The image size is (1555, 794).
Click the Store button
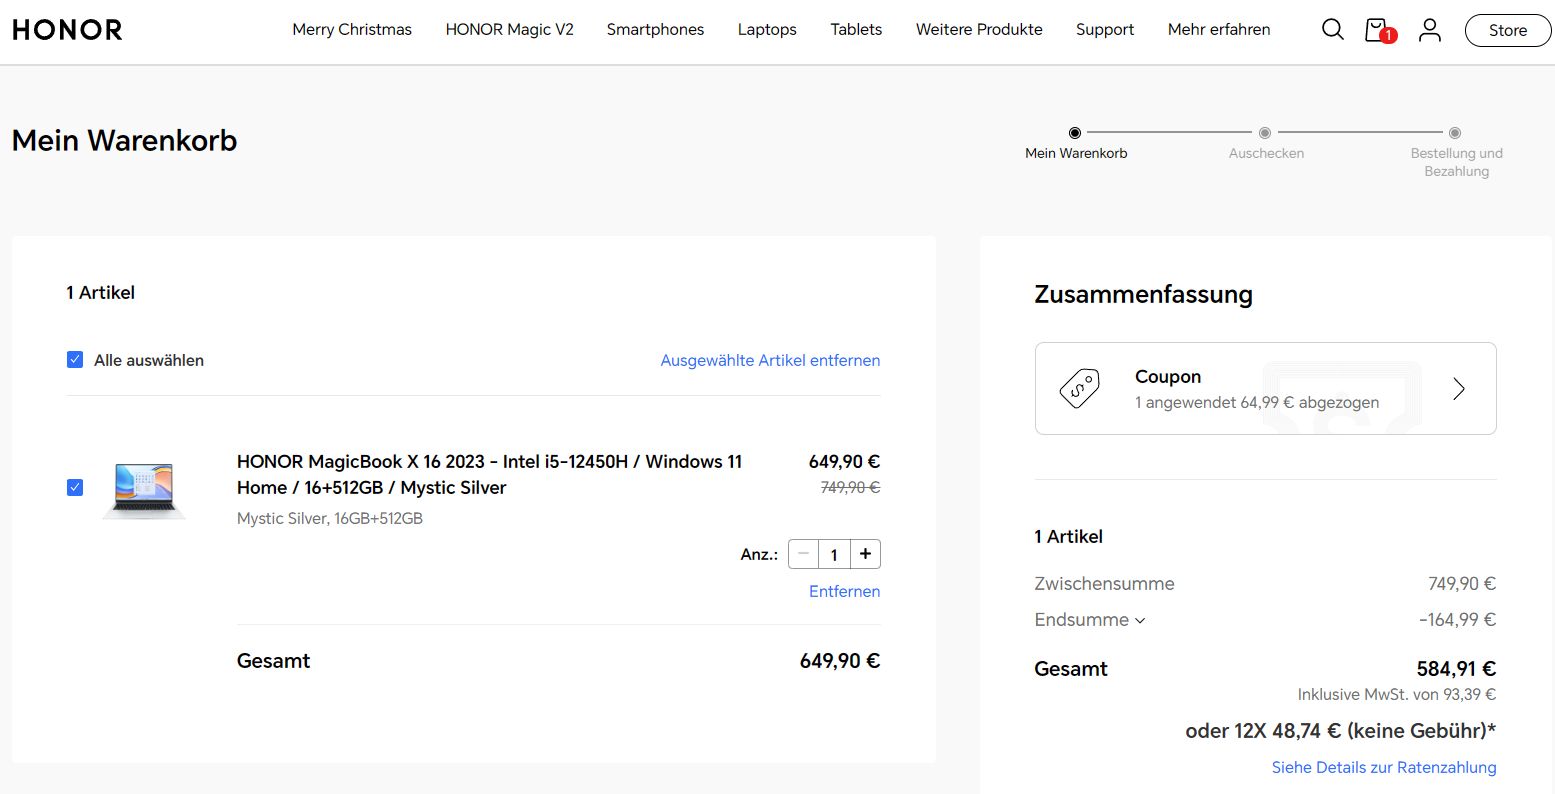[x=1507, y=31]
